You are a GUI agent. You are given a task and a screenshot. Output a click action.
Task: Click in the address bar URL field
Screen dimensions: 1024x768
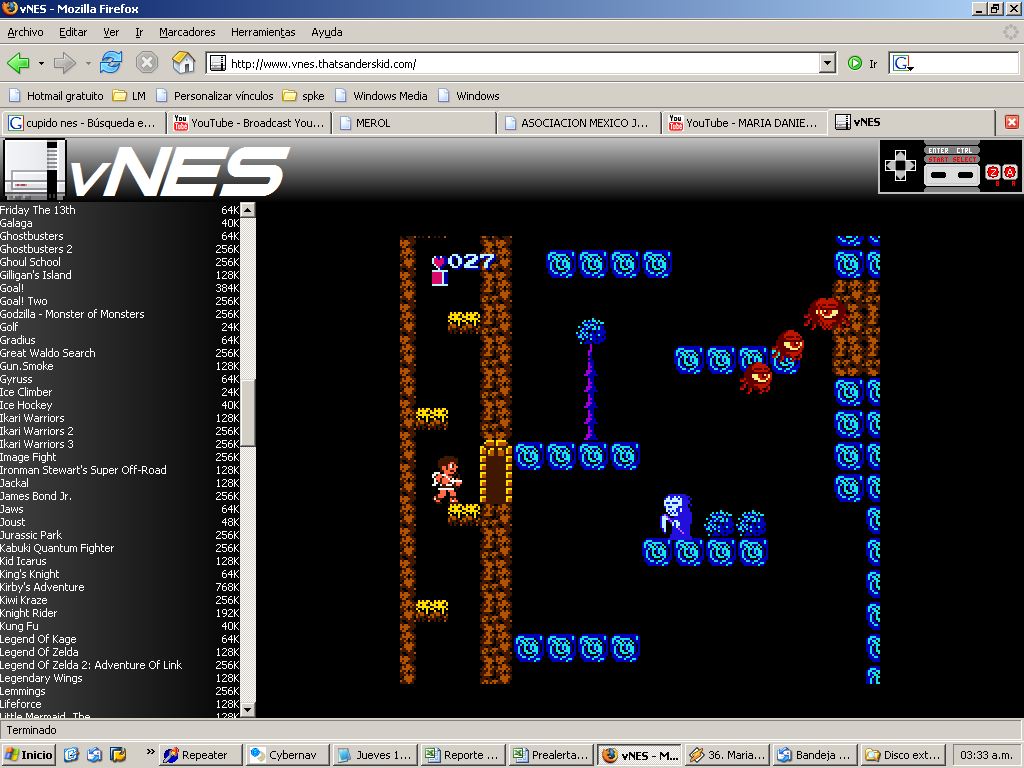pos(513,63)
